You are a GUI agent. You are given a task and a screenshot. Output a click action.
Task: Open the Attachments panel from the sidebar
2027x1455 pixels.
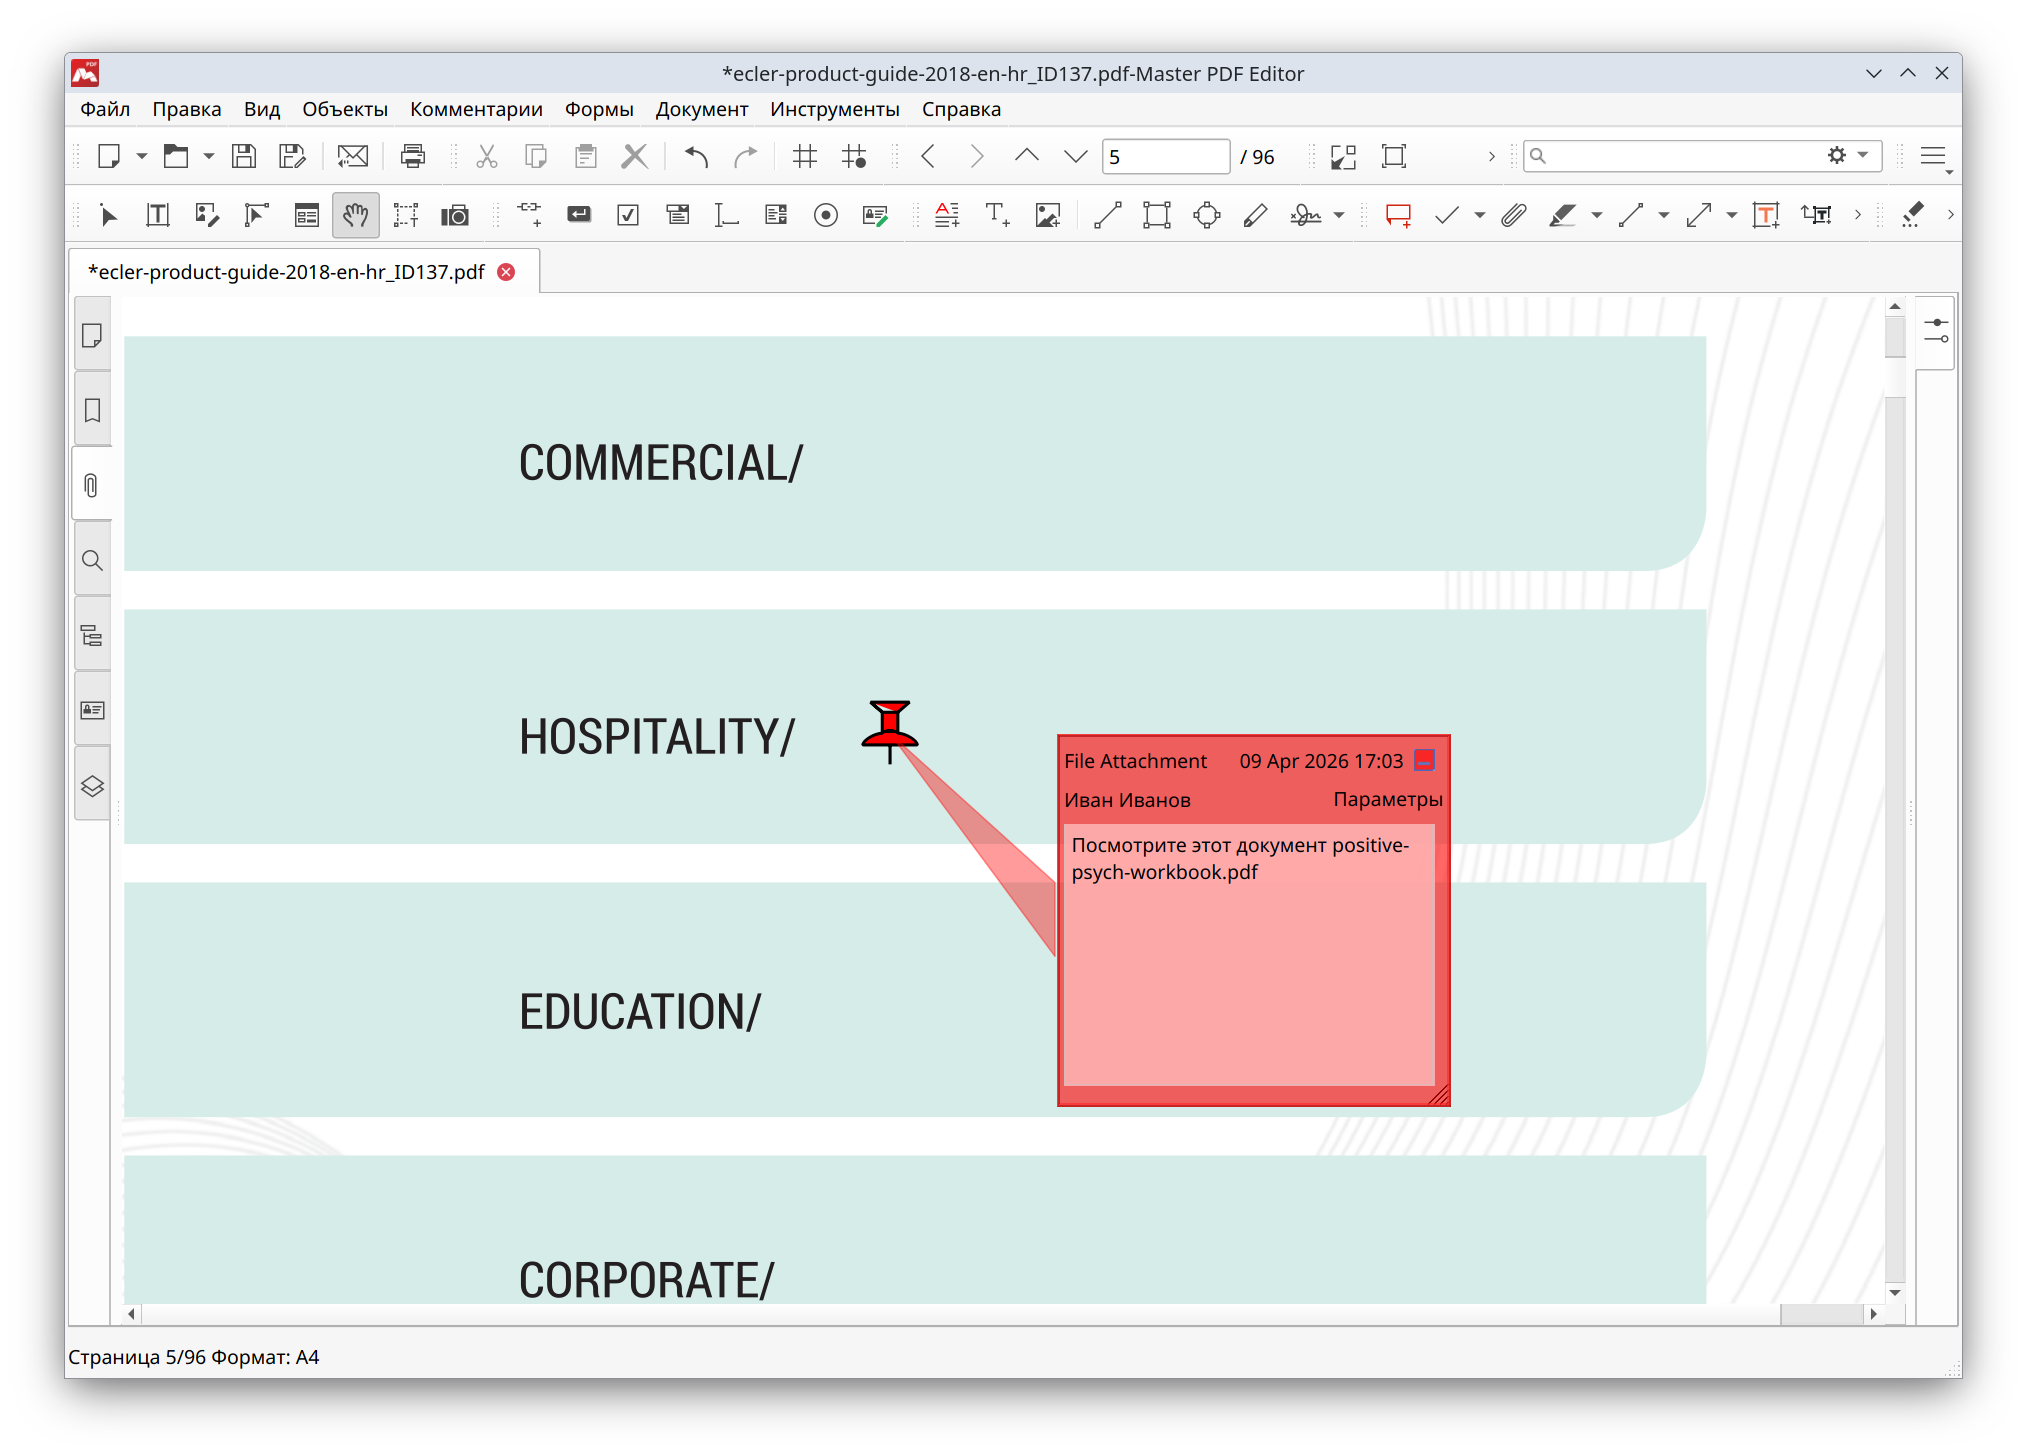92,486
